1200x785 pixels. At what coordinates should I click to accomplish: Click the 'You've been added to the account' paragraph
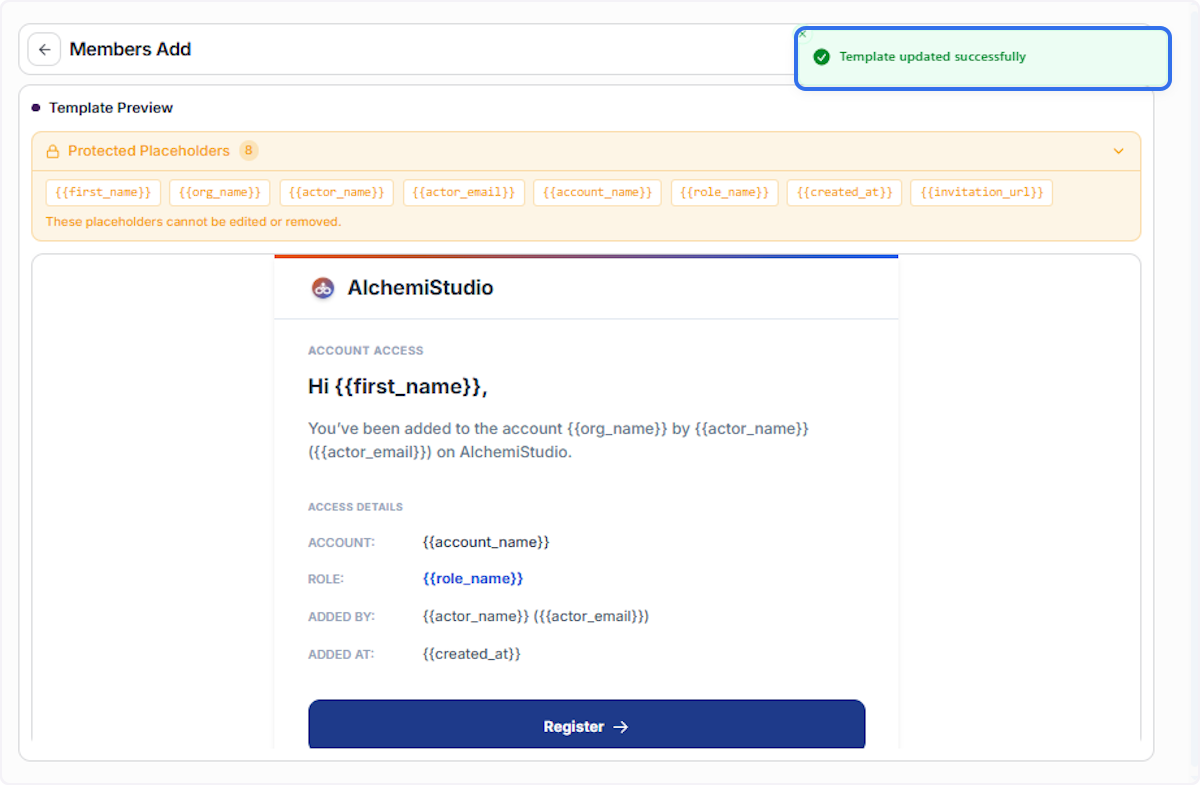(x=558, y=440)
